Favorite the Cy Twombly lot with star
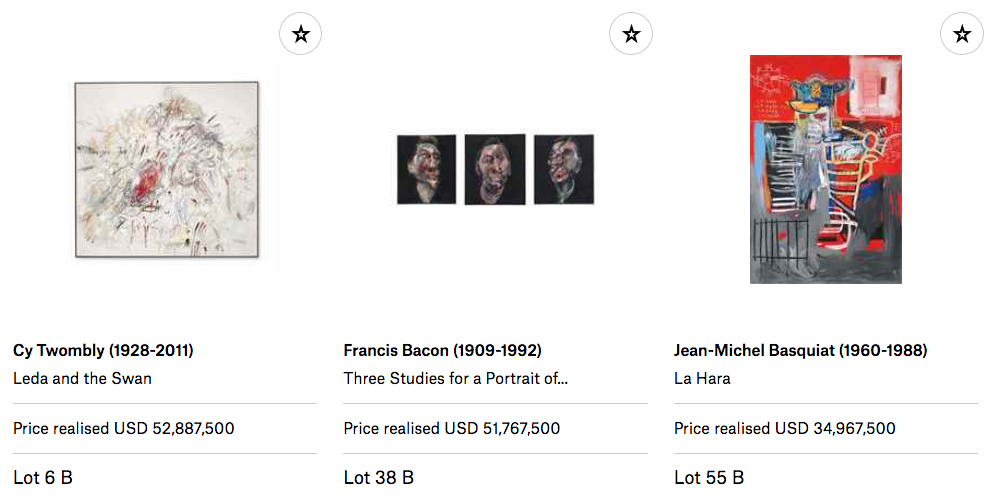 click(300, 35)
